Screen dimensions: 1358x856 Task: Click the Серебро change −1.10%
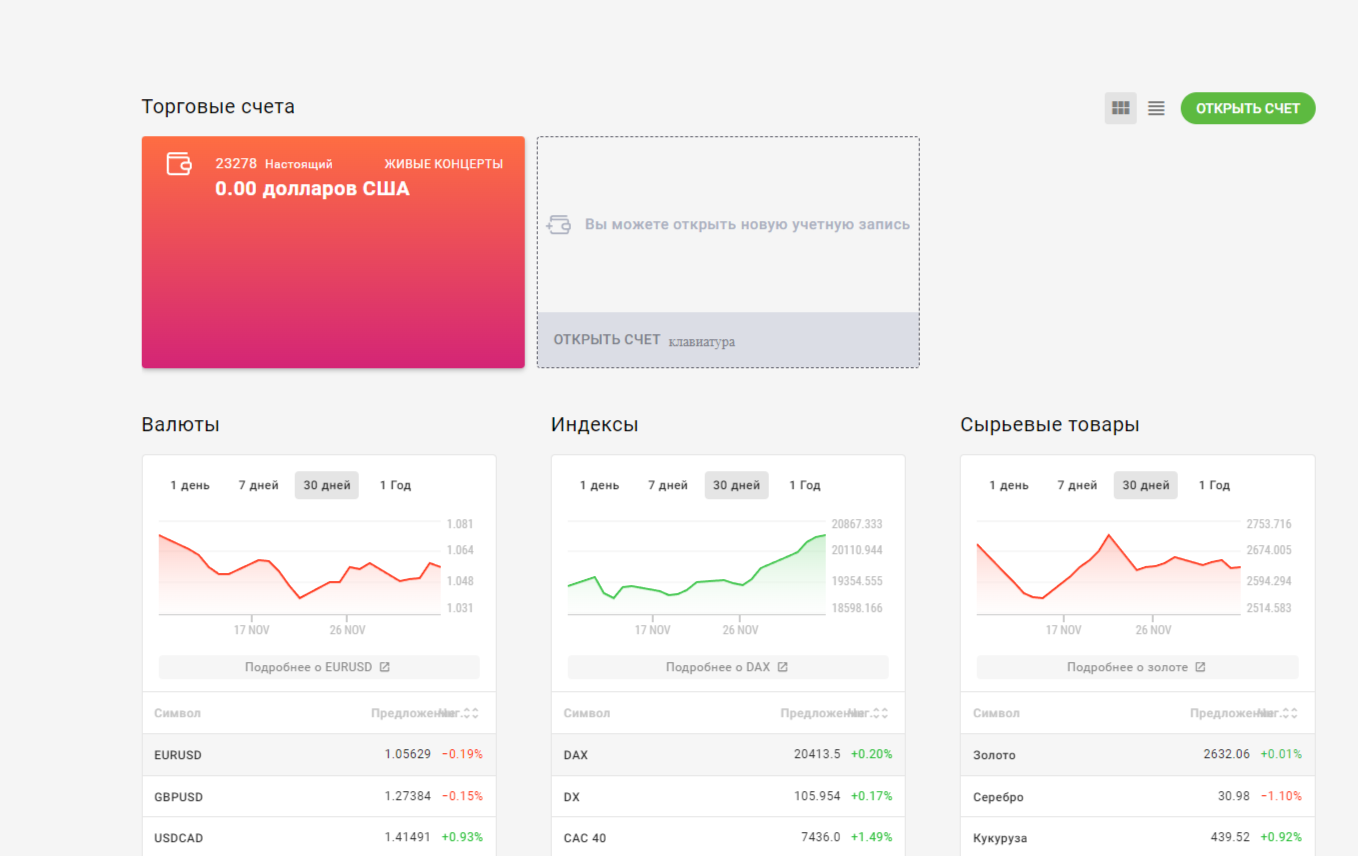pos(1281,797)
